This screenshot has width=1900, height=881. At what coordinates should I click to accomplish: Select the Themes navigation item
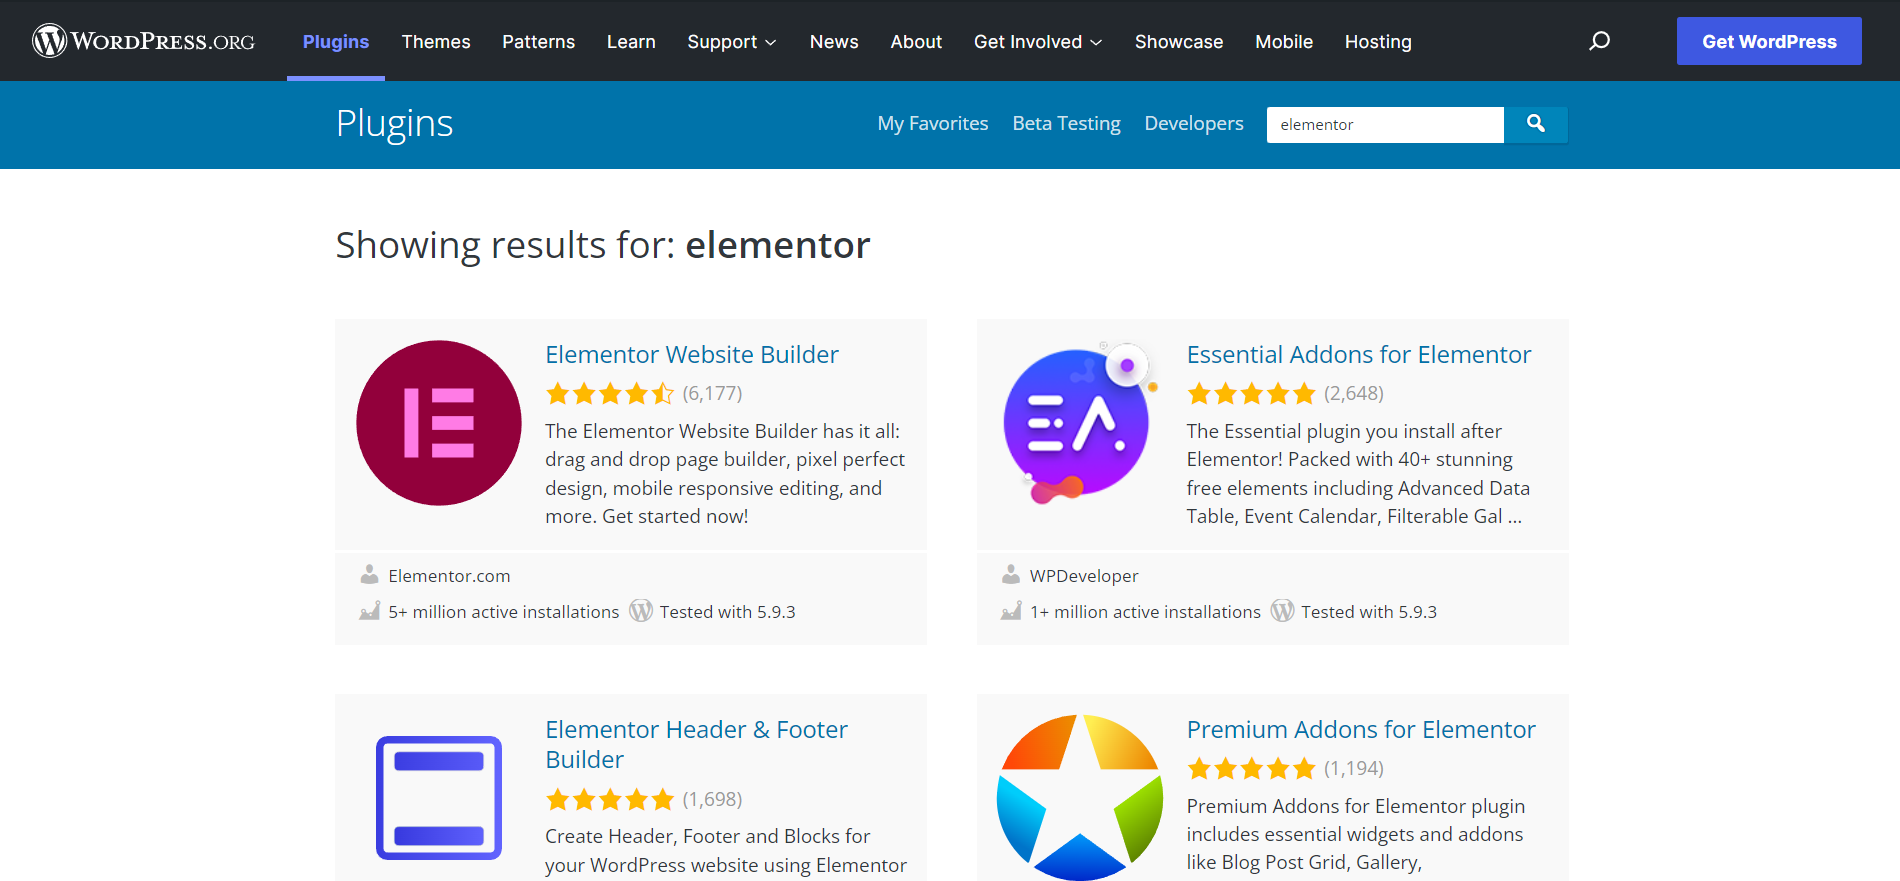(x=435, y=41)
